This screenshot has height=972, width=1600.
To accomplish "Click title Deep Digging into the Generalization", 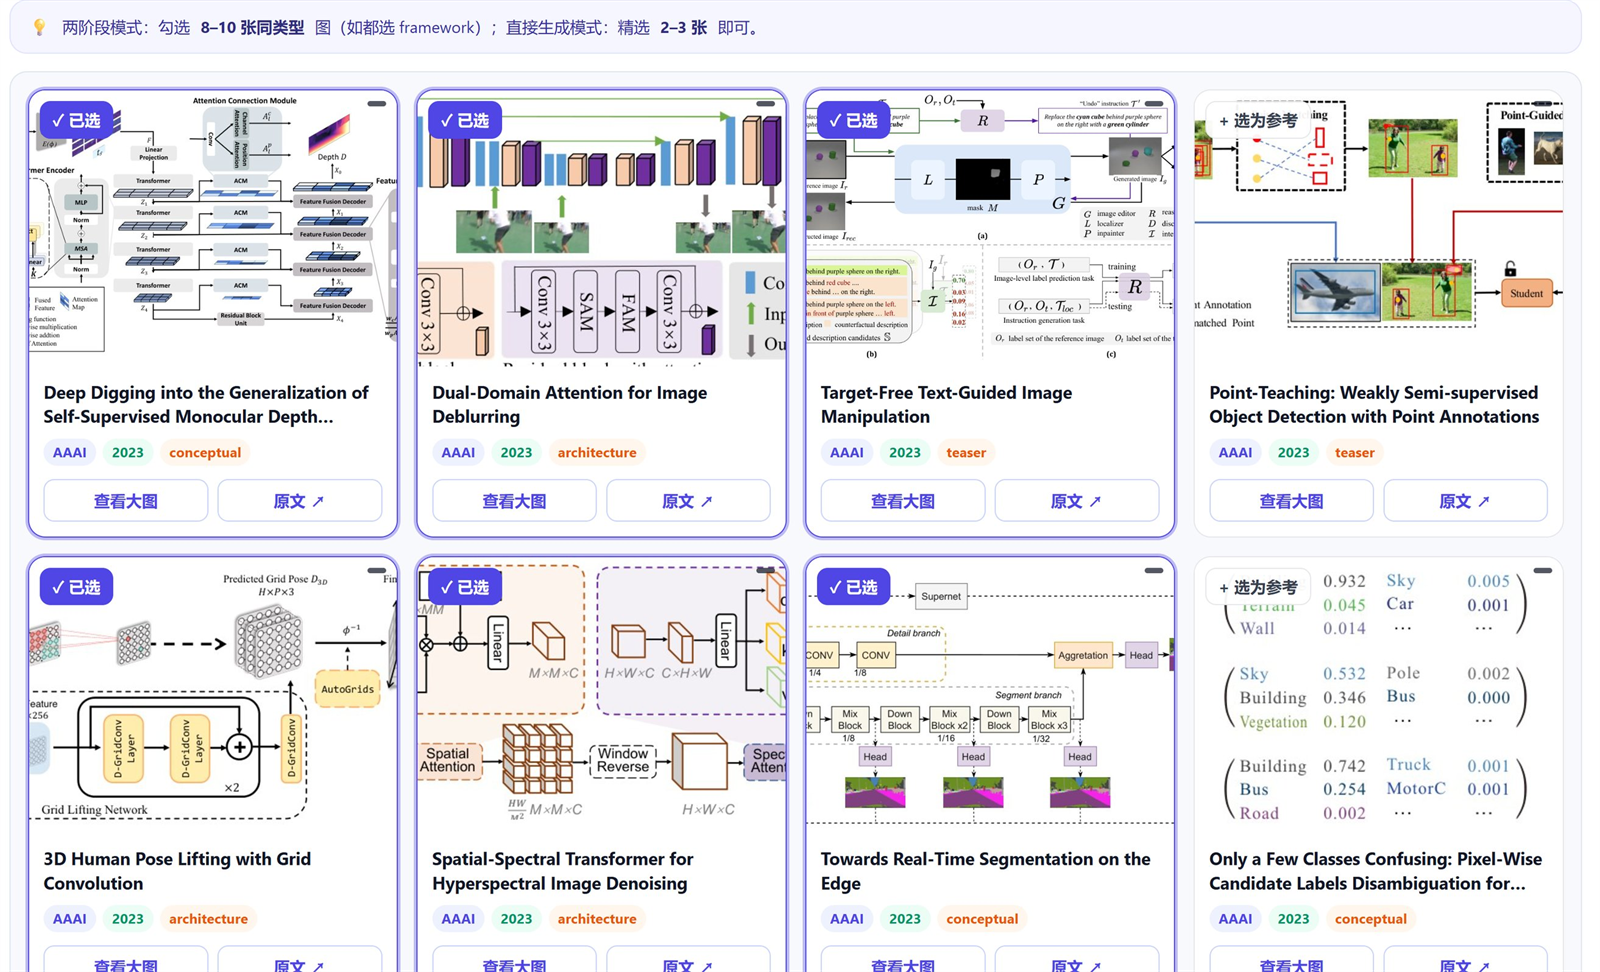I will point(206,405).
